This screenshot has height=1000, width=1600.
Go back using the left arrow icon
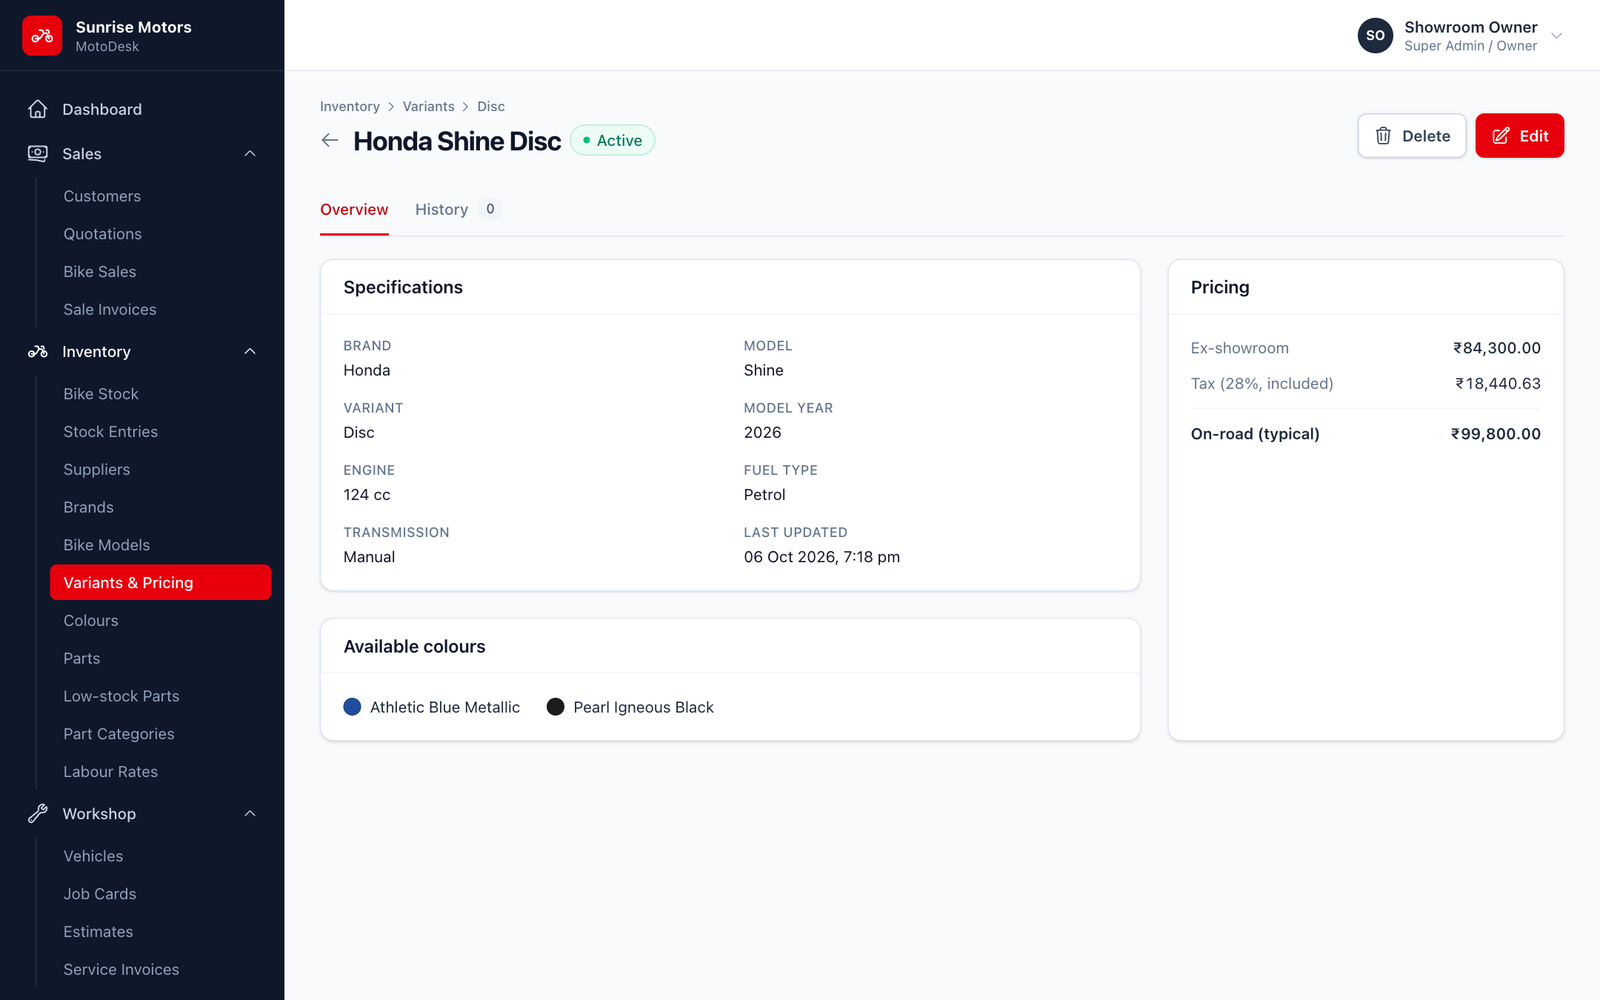pyautogui.click(x=330, y=141)
